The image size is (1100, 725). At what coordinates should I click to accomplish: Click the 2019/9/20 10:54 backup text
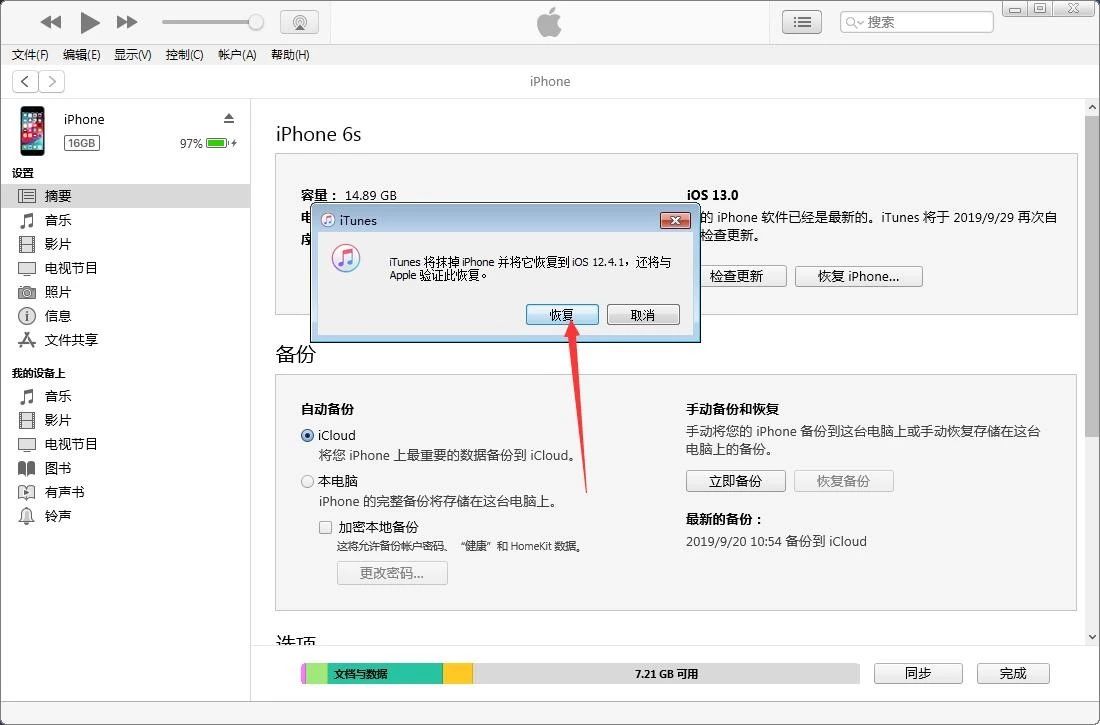pyautogui.click(x=776, y=541)
